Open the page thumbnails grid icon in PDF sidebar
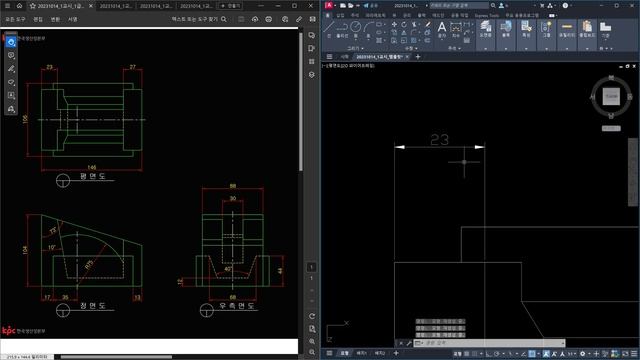This screenshot has height=360, width=640. 312,62
